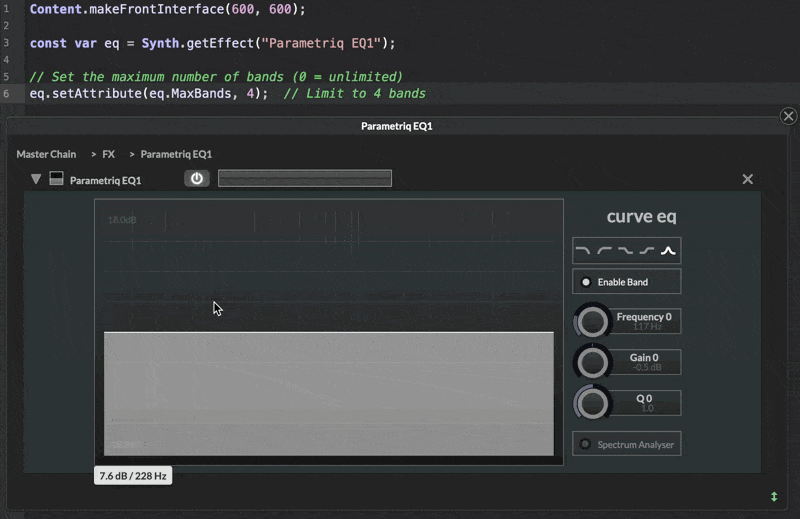This screenshot has height=519, width=800.
Task: Collapse the Parametriq EQ1 module triangle
Action: click(36, 180)
